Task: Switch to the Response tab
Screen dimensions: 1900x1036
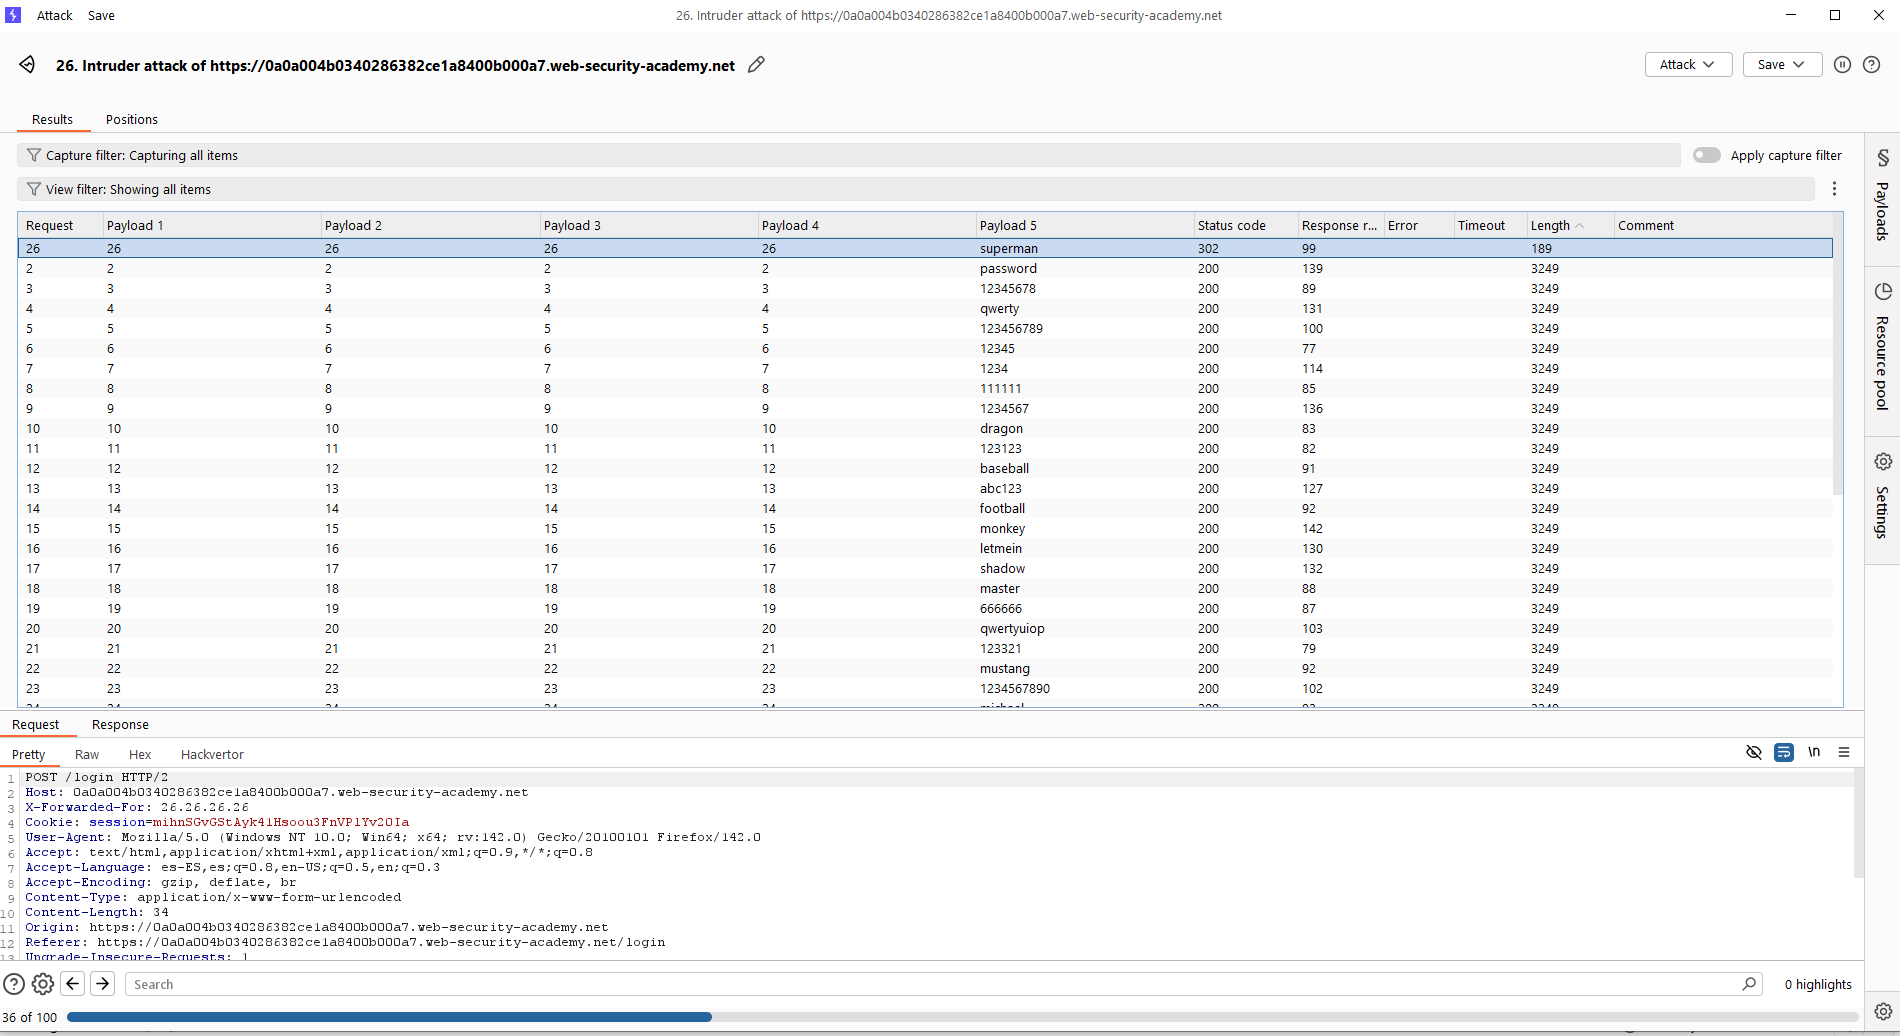Action: click(120, 724)
